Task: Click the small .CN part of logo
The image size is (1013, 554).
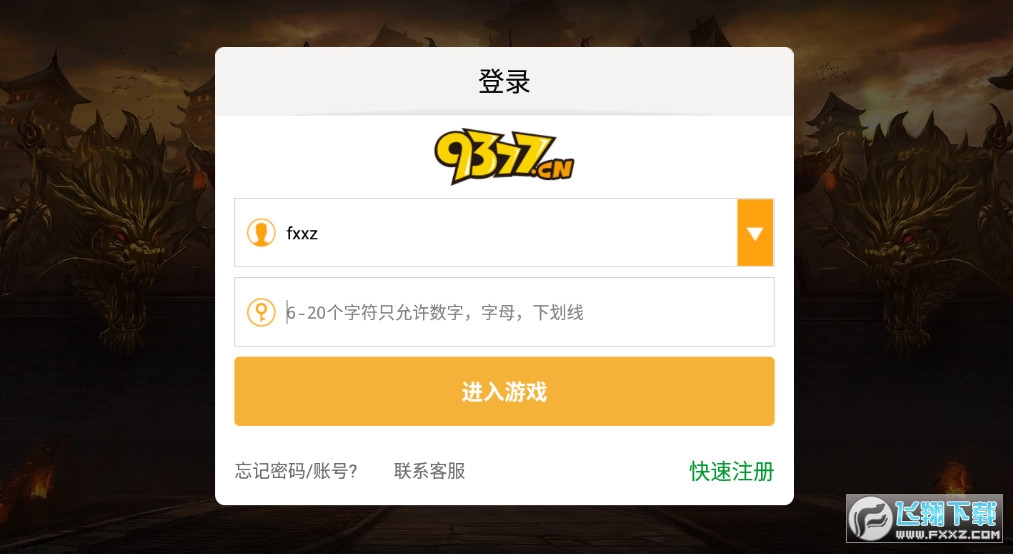Action: tap(553, 169)
